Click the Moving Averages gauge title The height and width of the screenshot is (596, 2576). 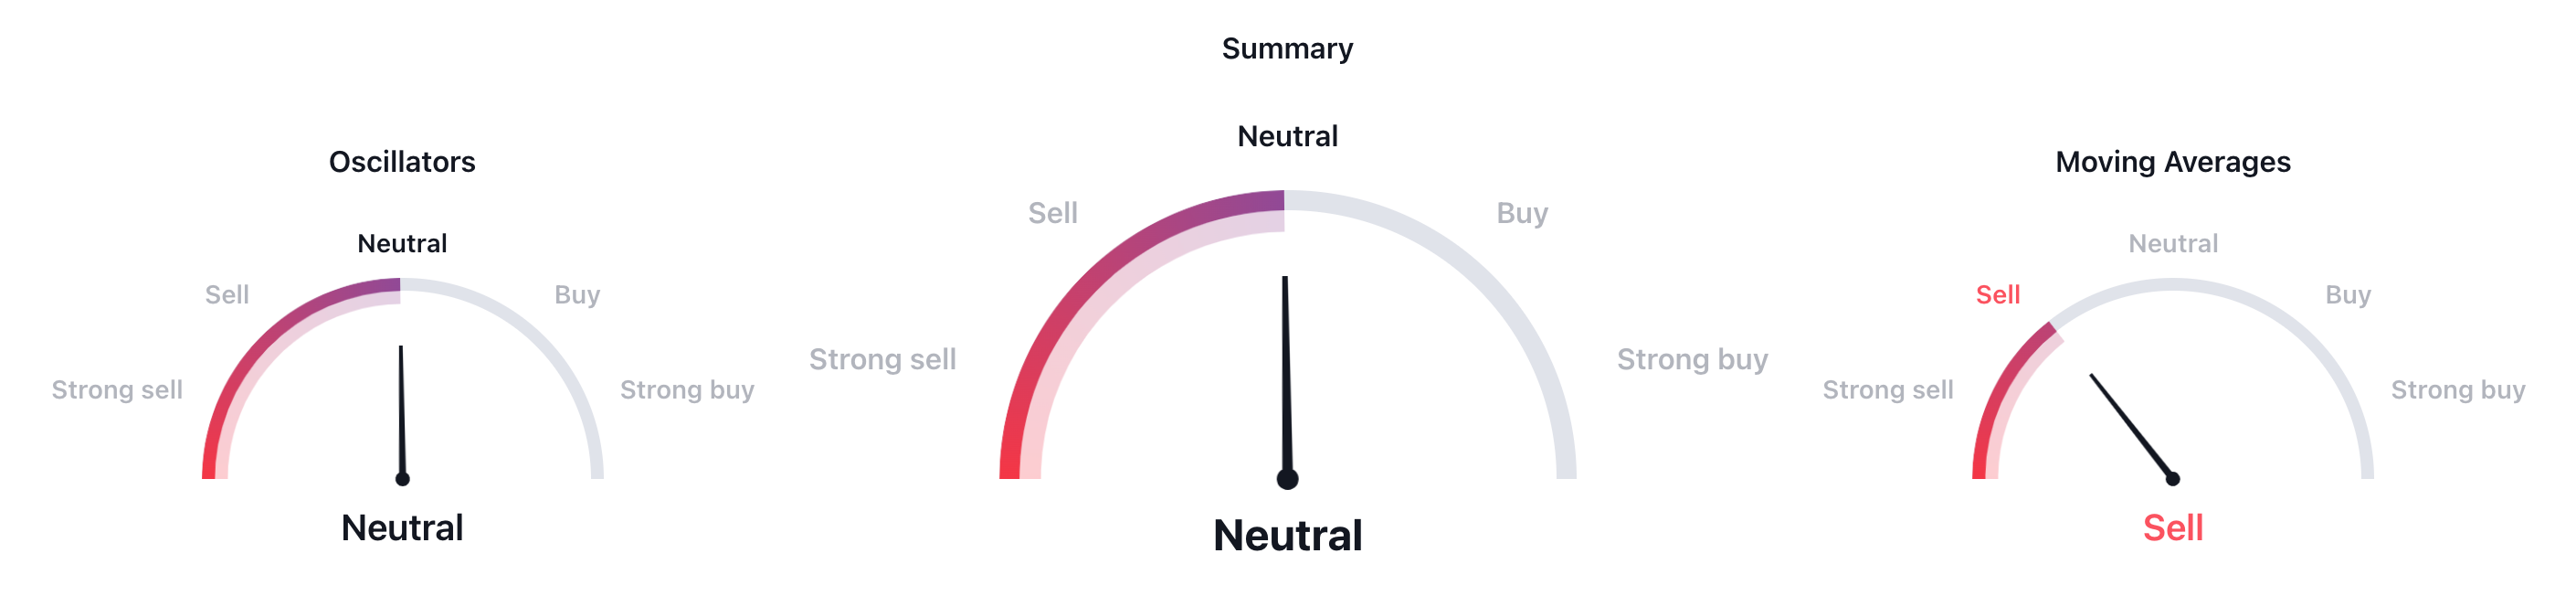pos(2172,162)
